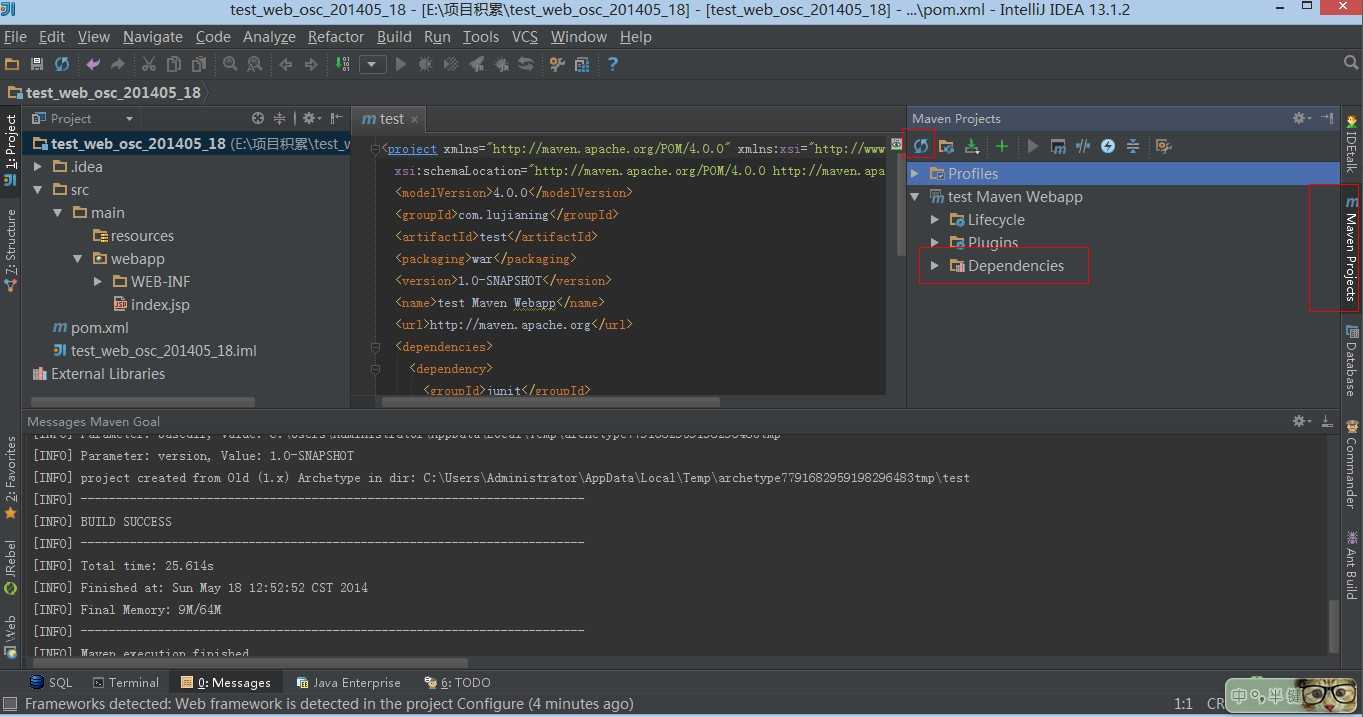Open the Refactor menu
The image size is (1363, 717).
coord(335,37)
